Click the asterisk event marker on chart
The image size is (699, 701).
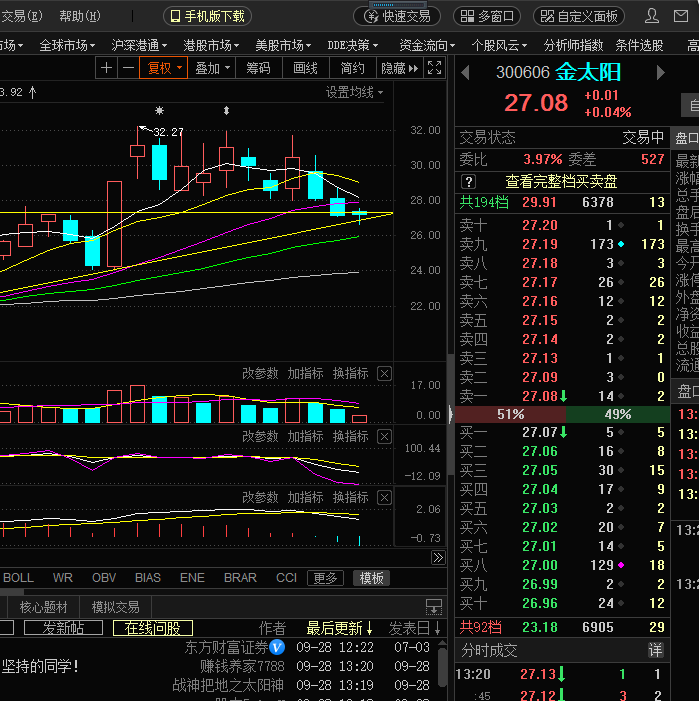[x=160, y=110]
